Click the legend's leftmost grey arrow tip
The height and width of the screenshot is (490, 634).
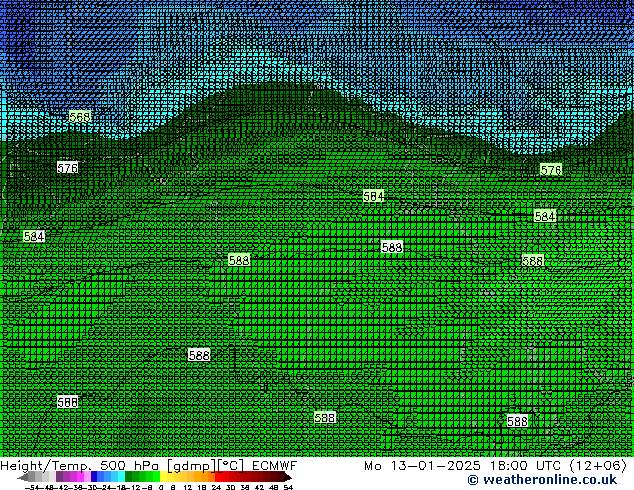[22, 477]
